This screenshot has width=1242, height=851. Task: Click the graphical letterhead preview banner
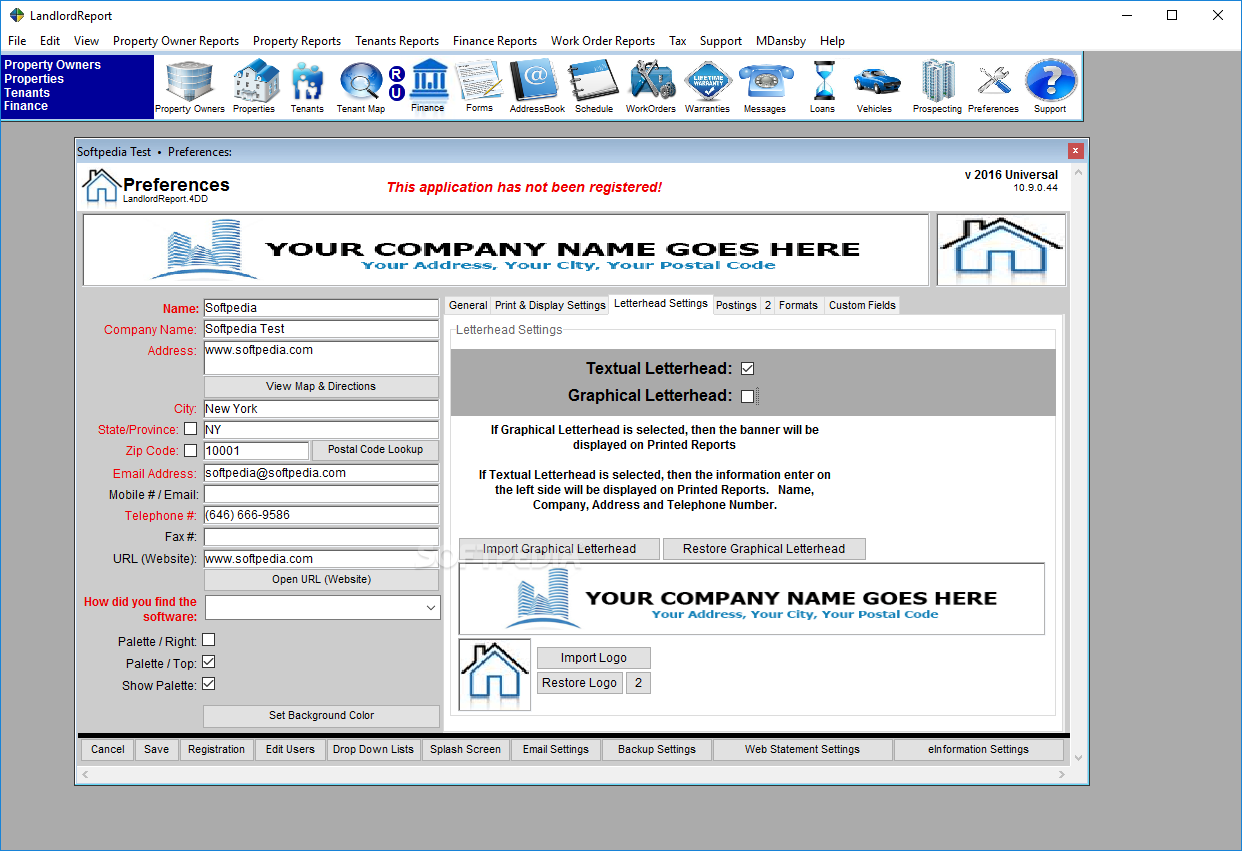752,599
